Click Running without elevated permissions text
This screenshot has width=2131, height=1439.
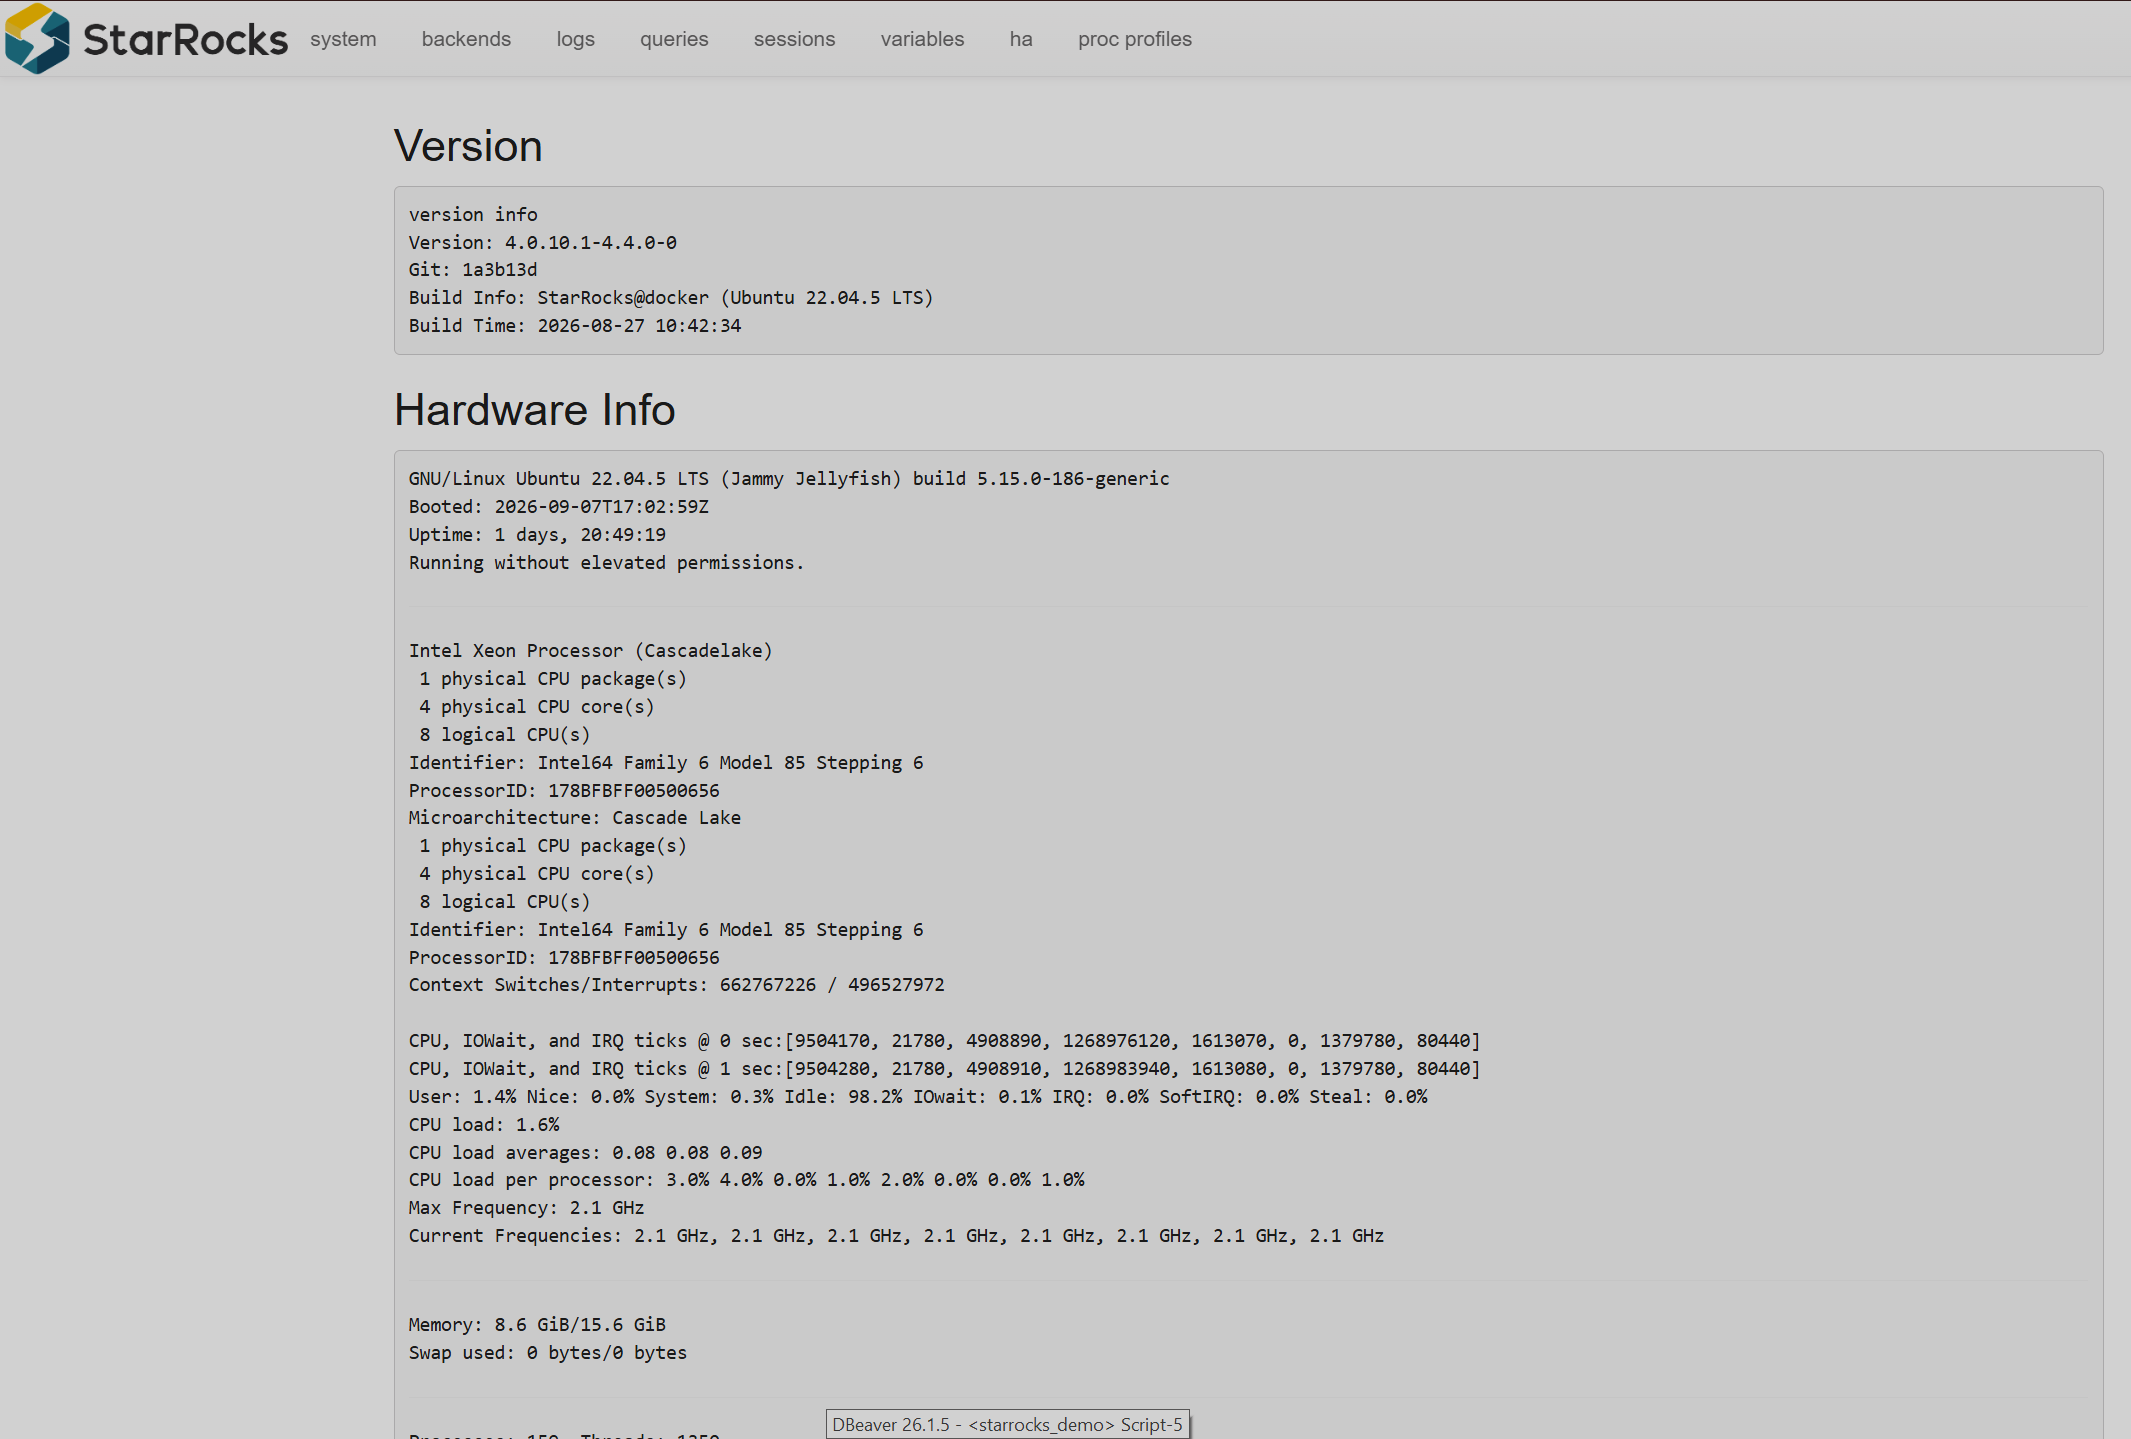tap(606, 563)
